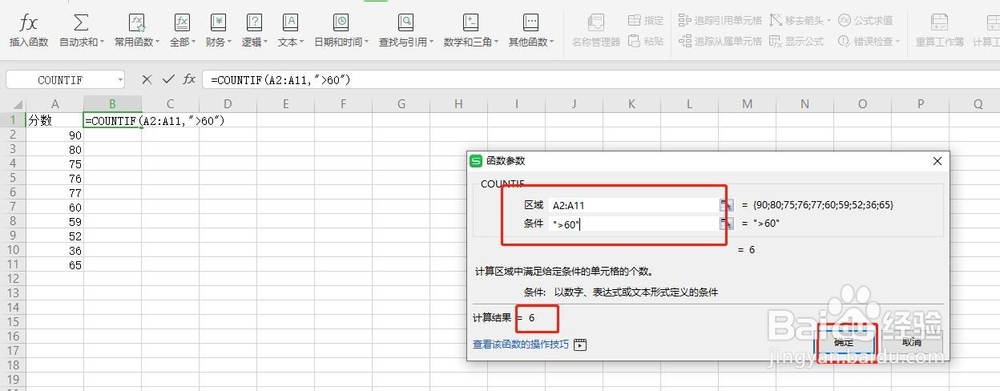Click the 取消 (Cancel) button in dialog
1000x391 pixels.
click(911, 342)
